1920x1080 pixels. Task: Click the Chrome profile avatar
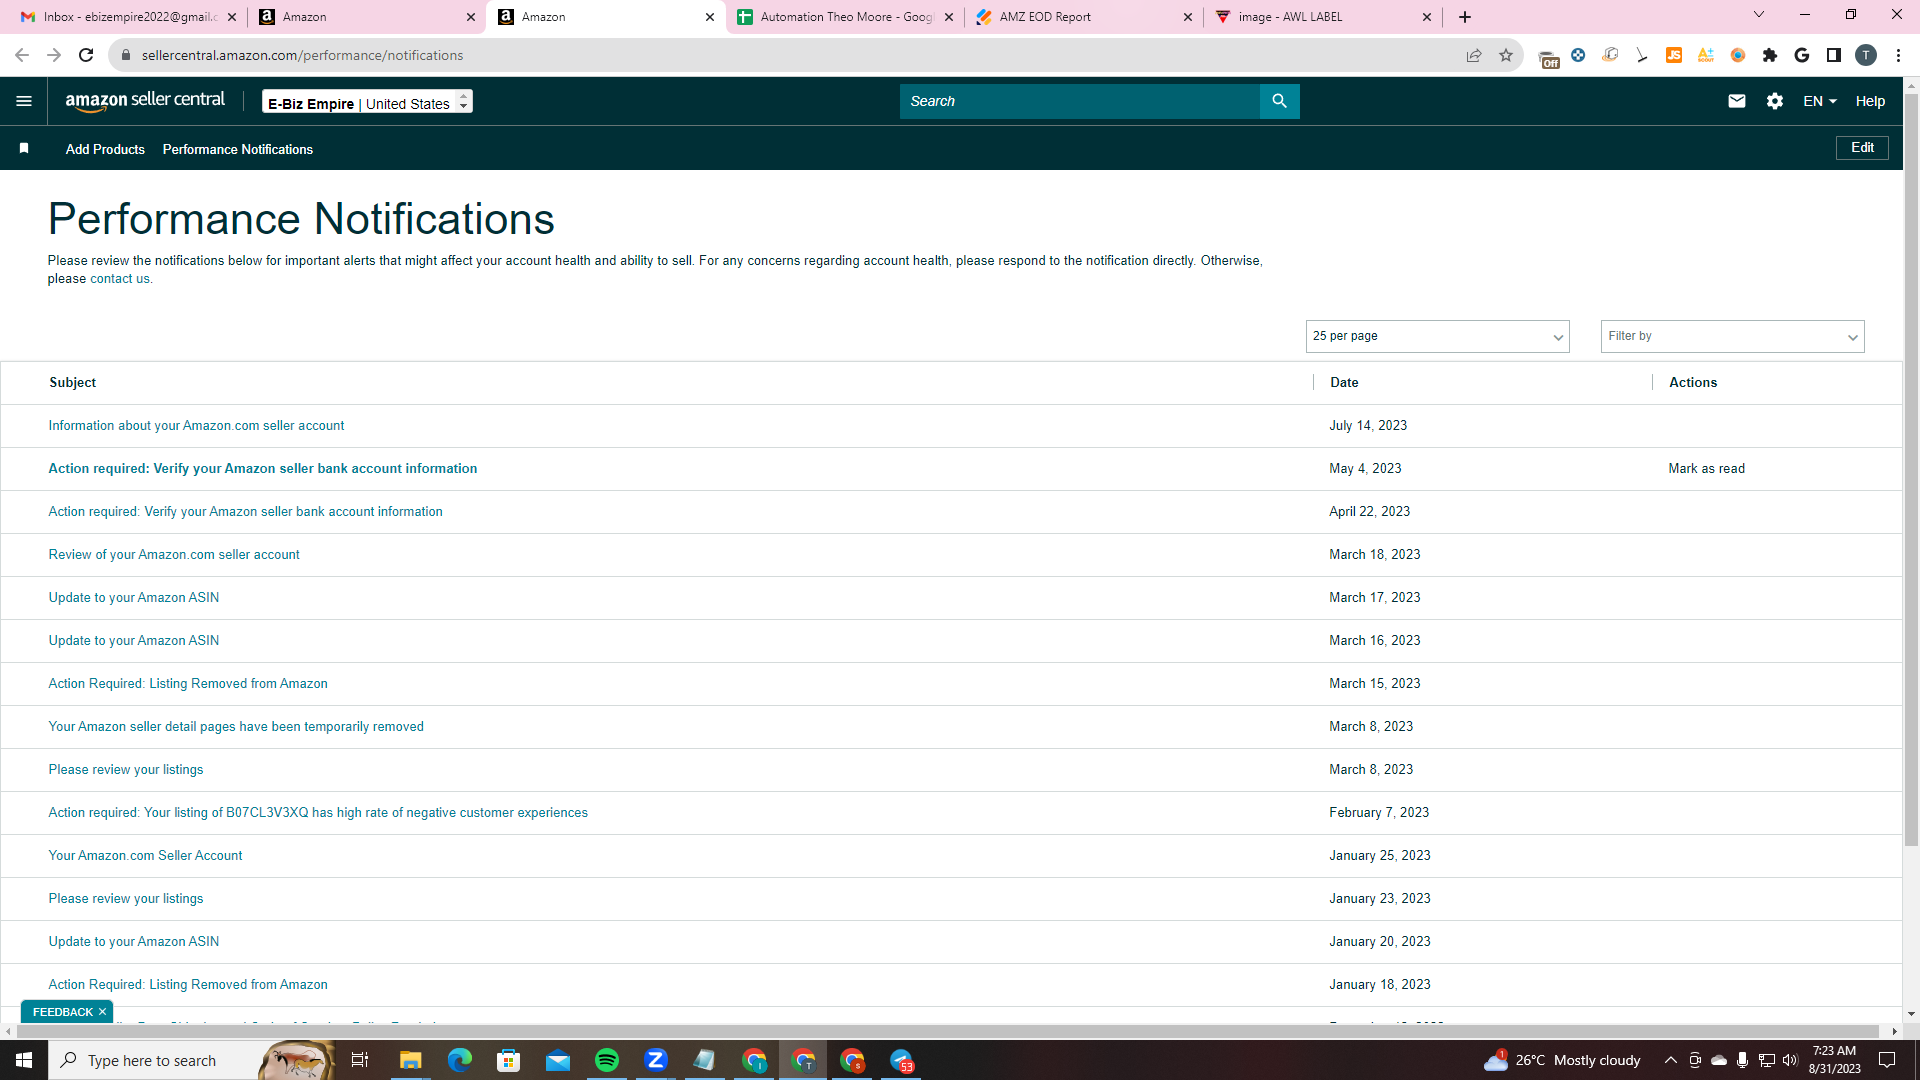1866,55
